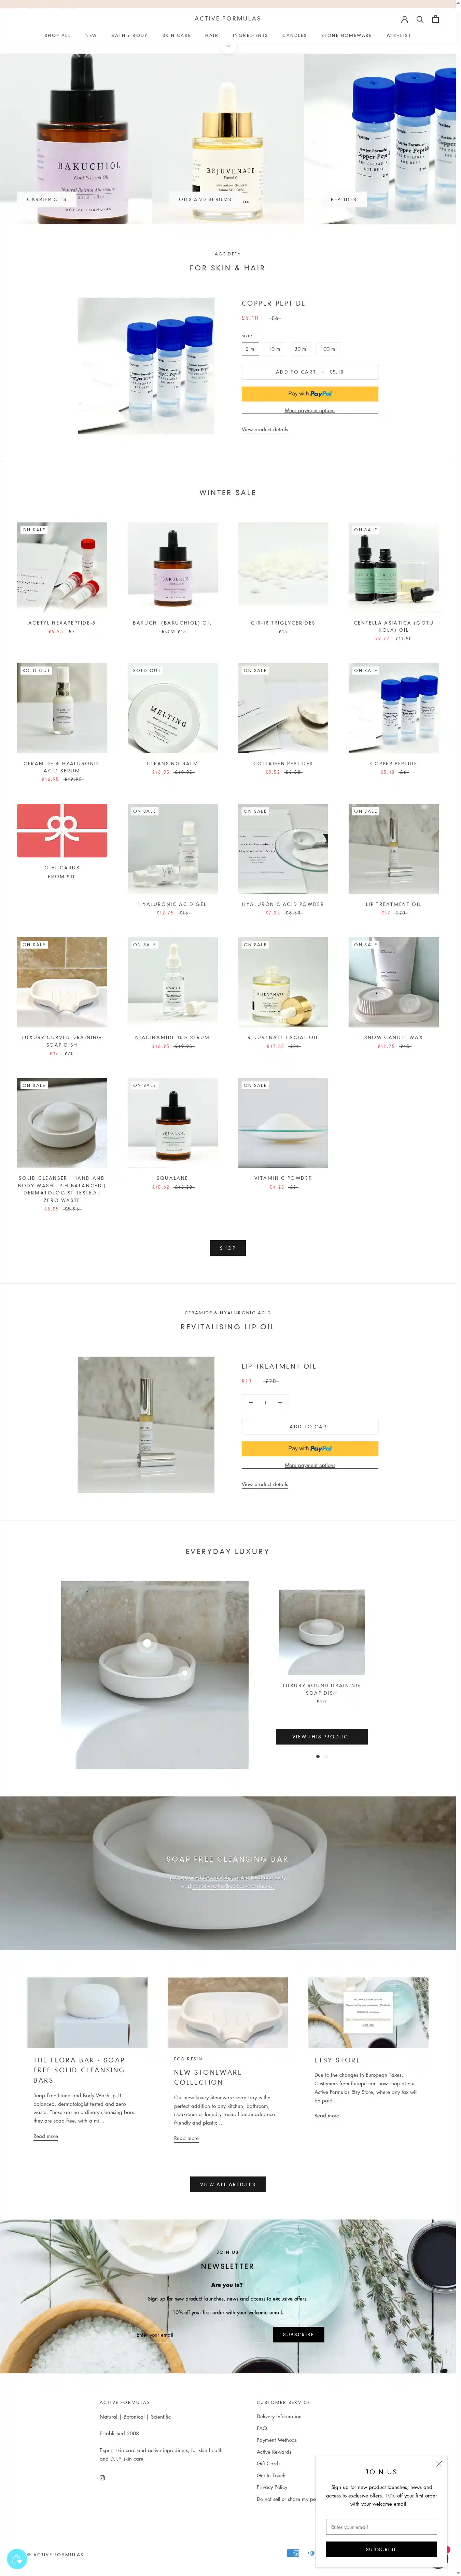Select second slideshow dot under Everyday Luxury
Screen dimensions: 461x2576
pos(326,1756)
